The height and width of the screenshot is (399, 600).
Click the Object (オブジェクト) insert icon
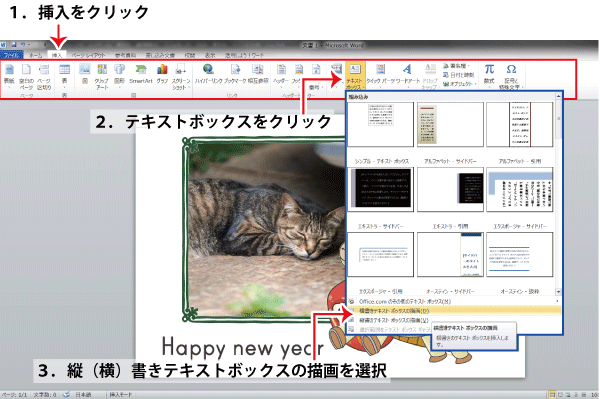(446, 84)
